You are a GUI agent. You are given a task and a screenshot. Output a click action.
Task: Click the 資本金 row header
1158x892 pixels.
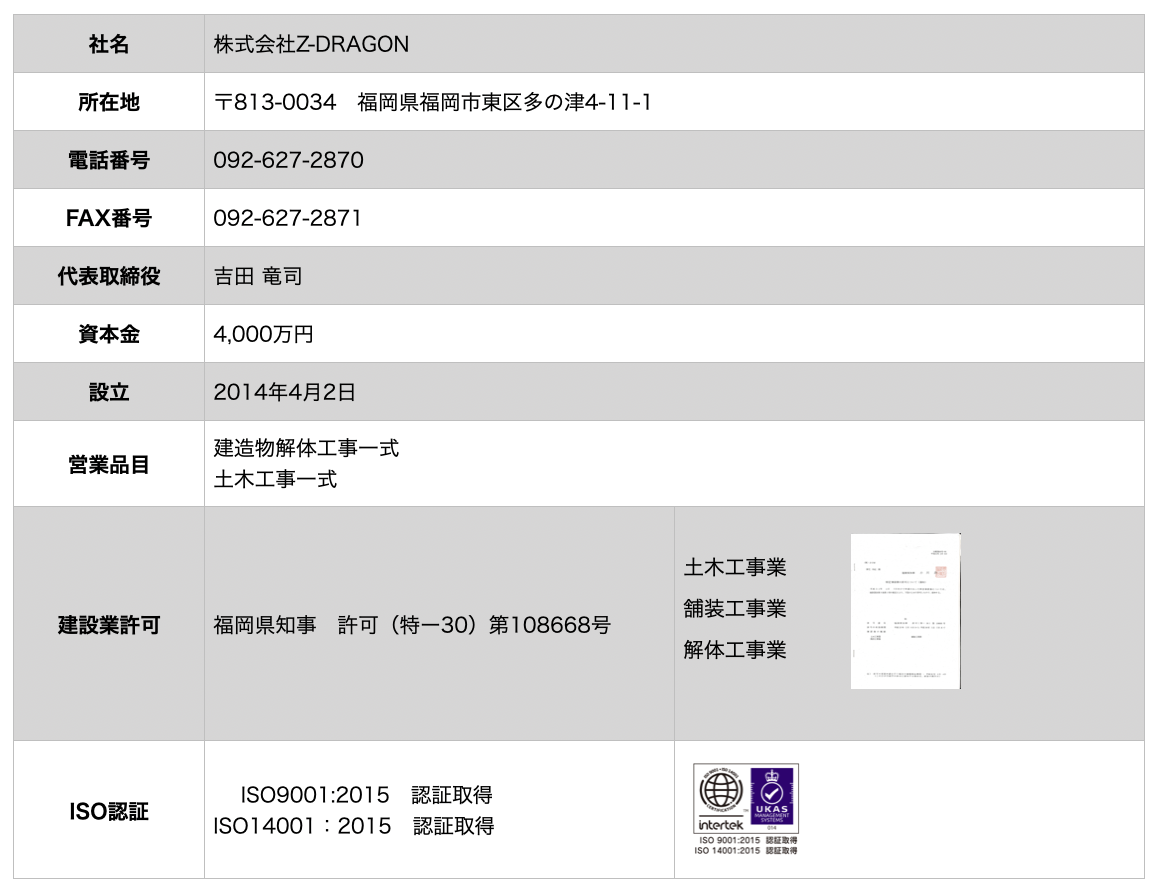point(109,334)
